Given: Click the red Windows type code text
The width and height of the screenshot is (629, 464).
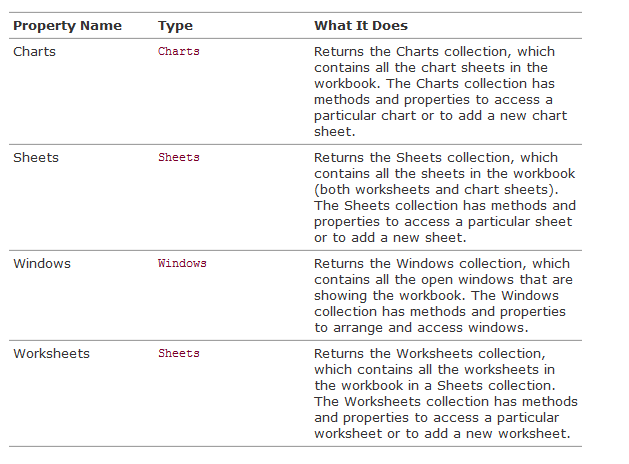Looking at the screenshot, I should 182,263.
